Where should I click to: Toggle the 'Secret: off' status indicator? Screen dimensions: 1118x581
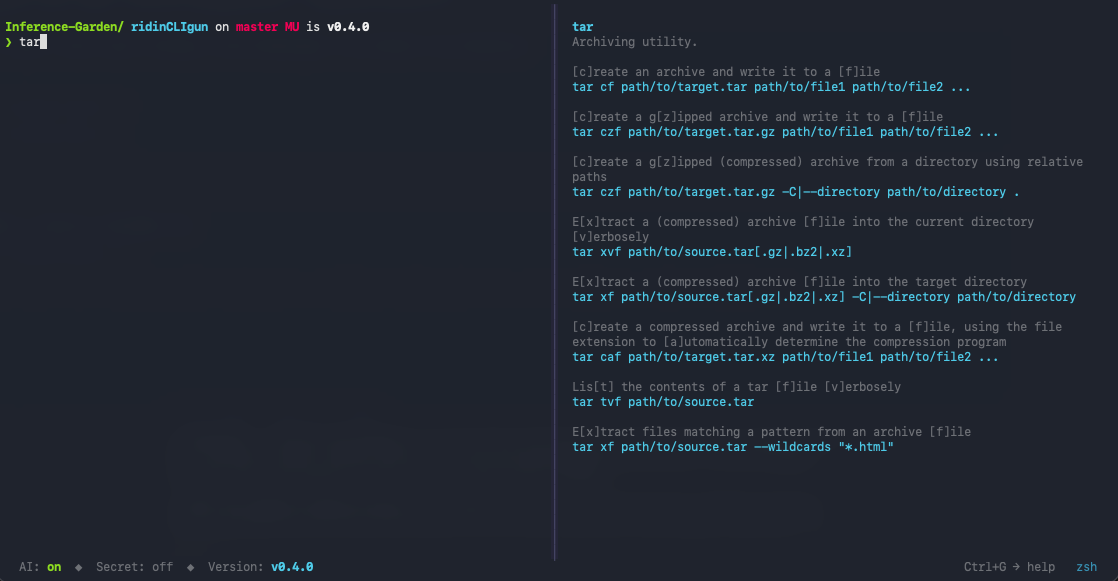coord(135,567)
